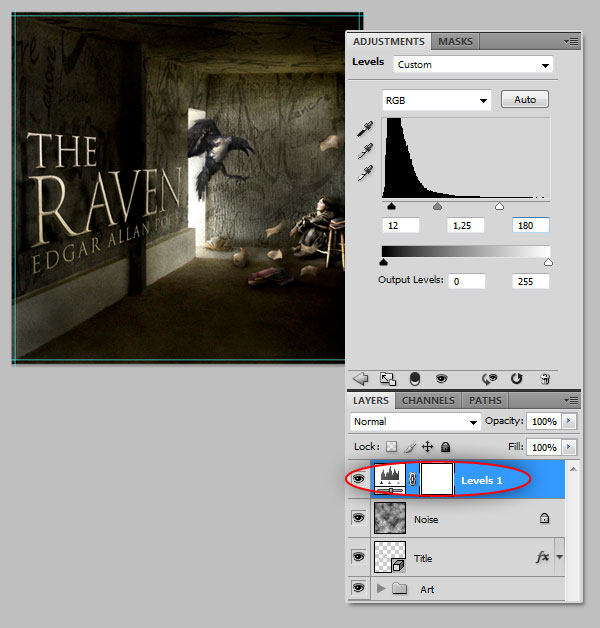Viewport: 600px width, 628px height.
Task: Click the Fill field showing 100%
Action: click(544, 447)
